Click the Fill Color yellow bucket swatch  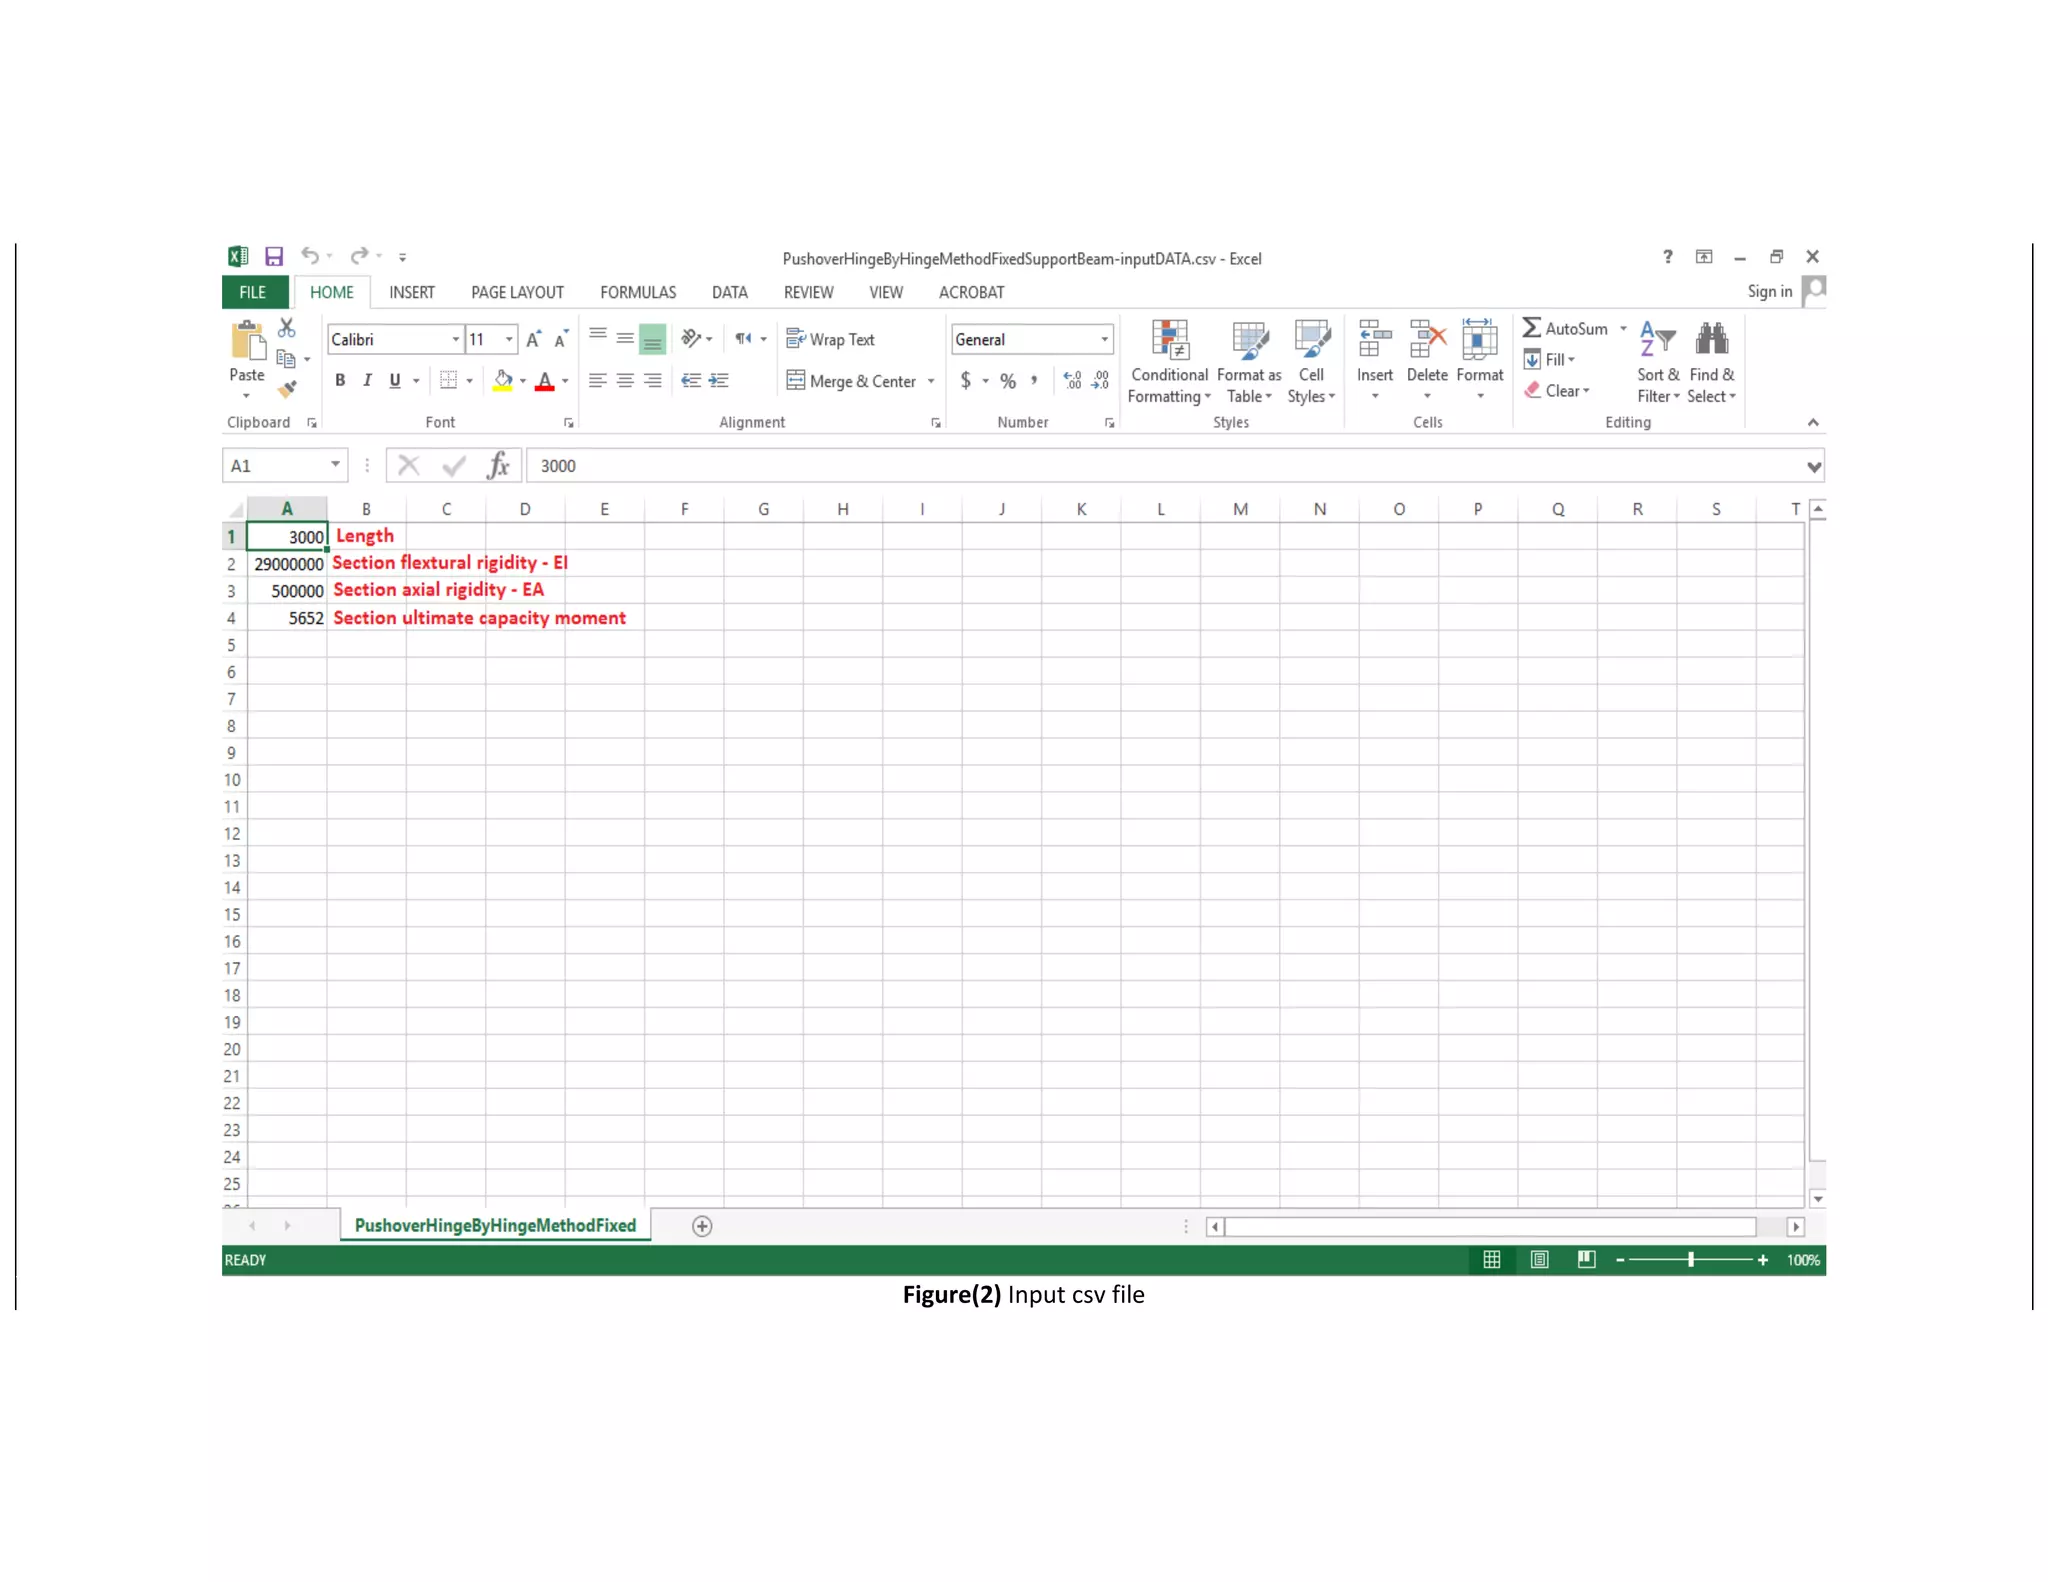tap(503, 381)
